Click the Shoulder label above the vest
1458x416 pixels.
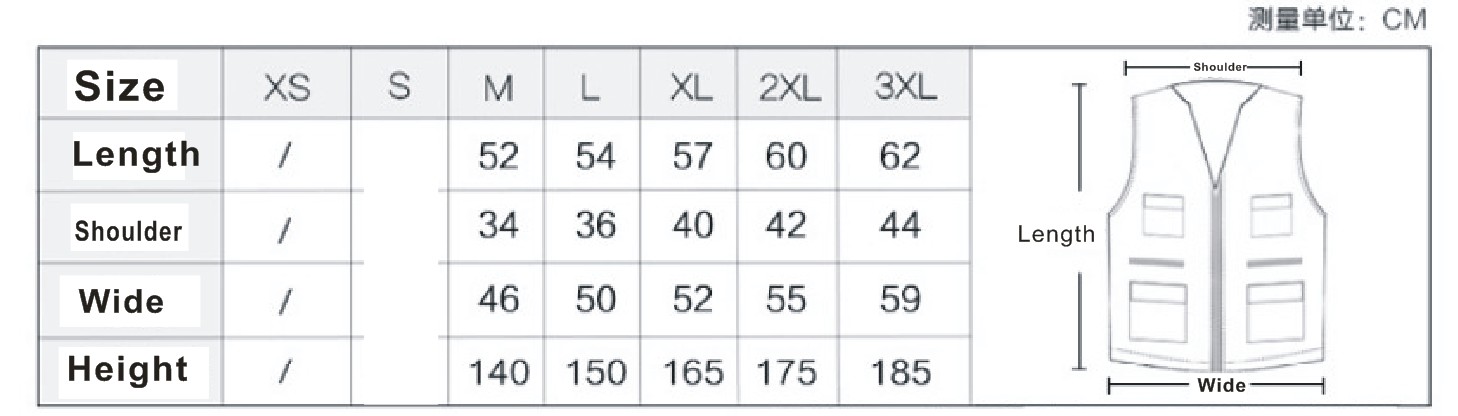tap(1220, 67)
